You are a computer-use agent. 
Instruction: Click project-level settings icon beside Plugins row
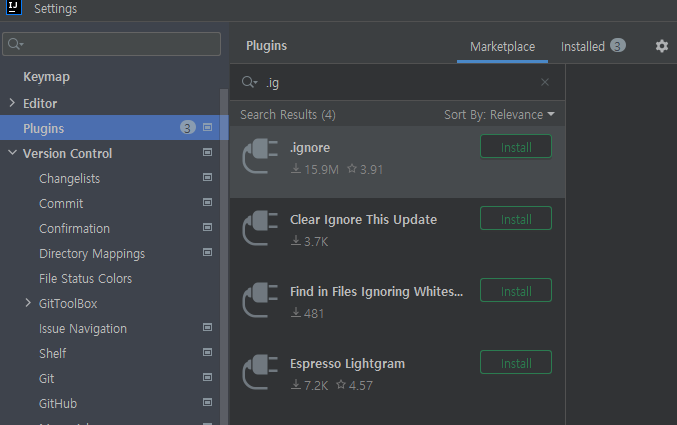(207, 127)
